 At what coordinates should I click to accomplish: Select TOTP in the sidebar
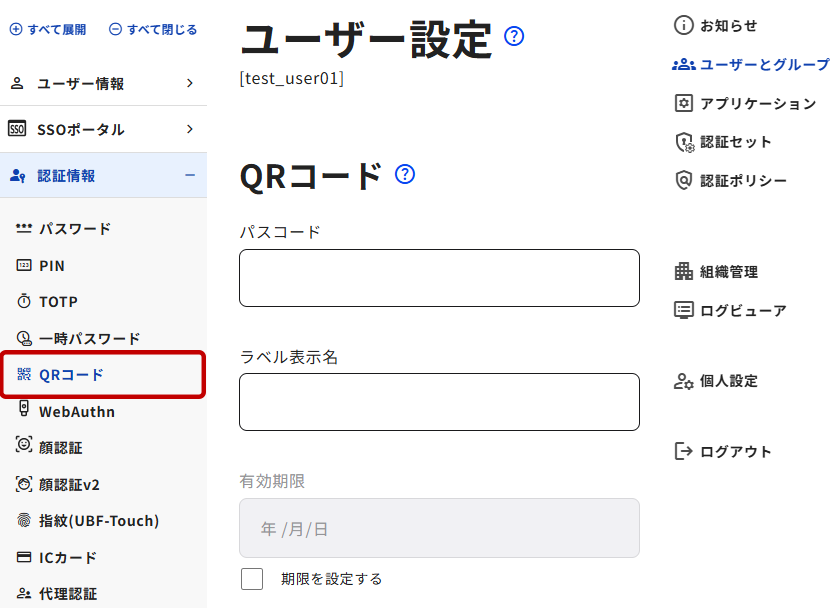tap(58, 302)
